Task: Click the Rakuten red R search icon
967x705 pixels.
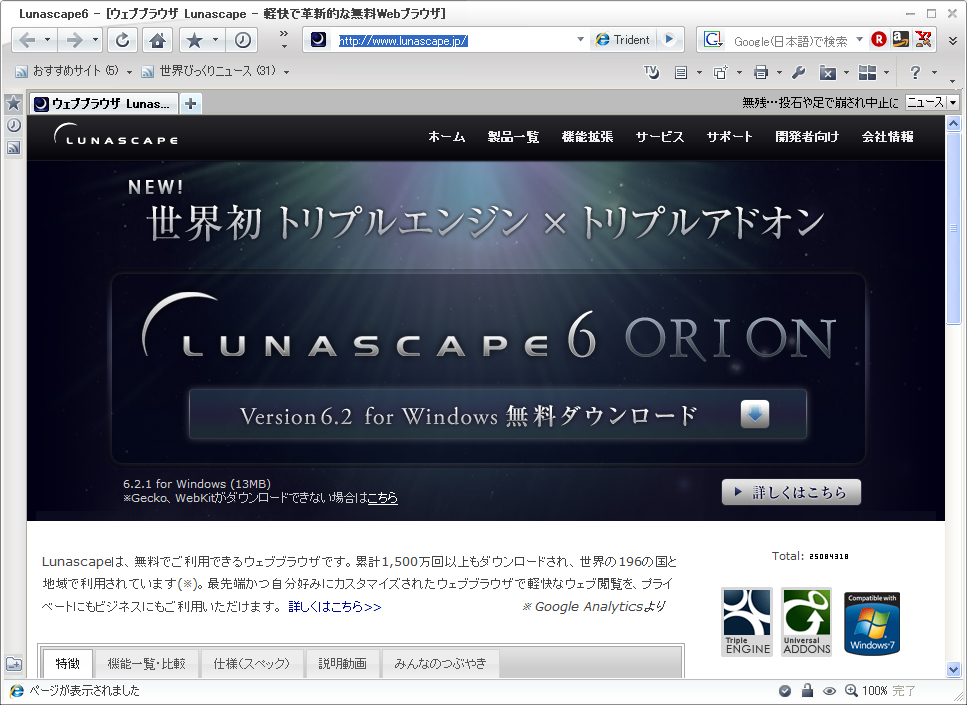Action: coord(879,40)
